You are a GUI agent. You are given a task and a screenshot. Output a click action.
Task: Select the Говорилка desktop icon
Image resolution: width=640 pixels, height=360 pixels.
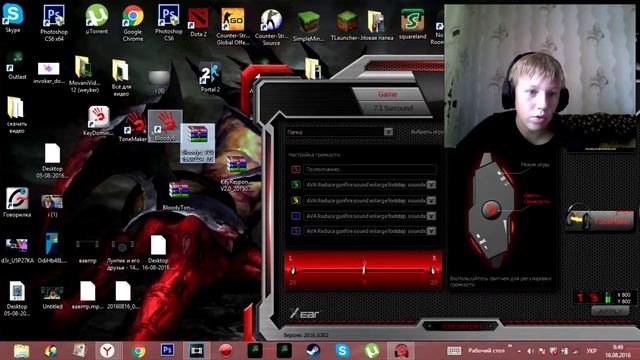(17, 202)
